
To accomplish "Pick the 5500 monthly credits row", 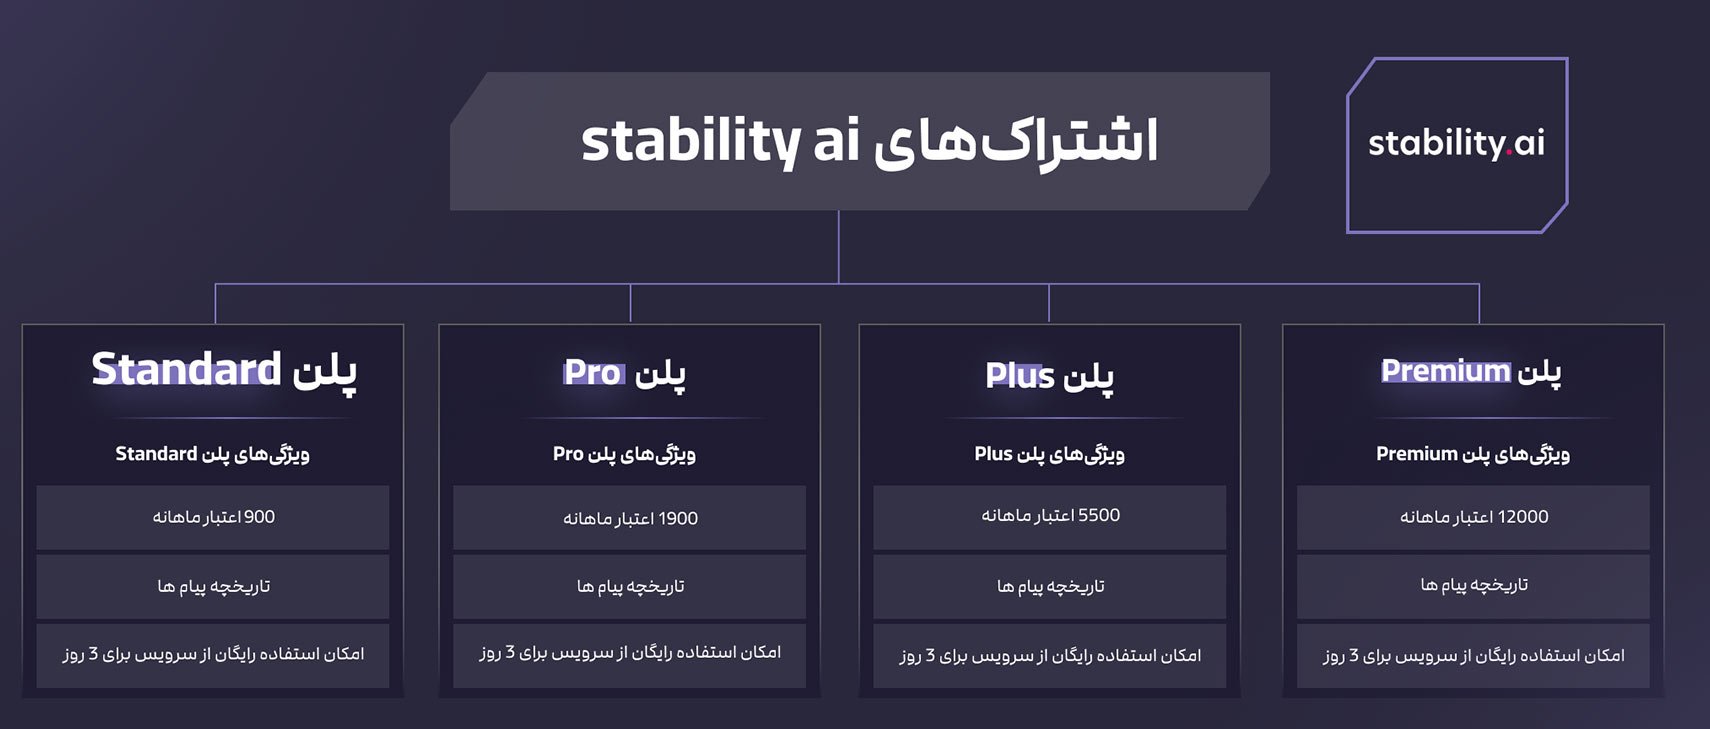I will click(1049, 516).
